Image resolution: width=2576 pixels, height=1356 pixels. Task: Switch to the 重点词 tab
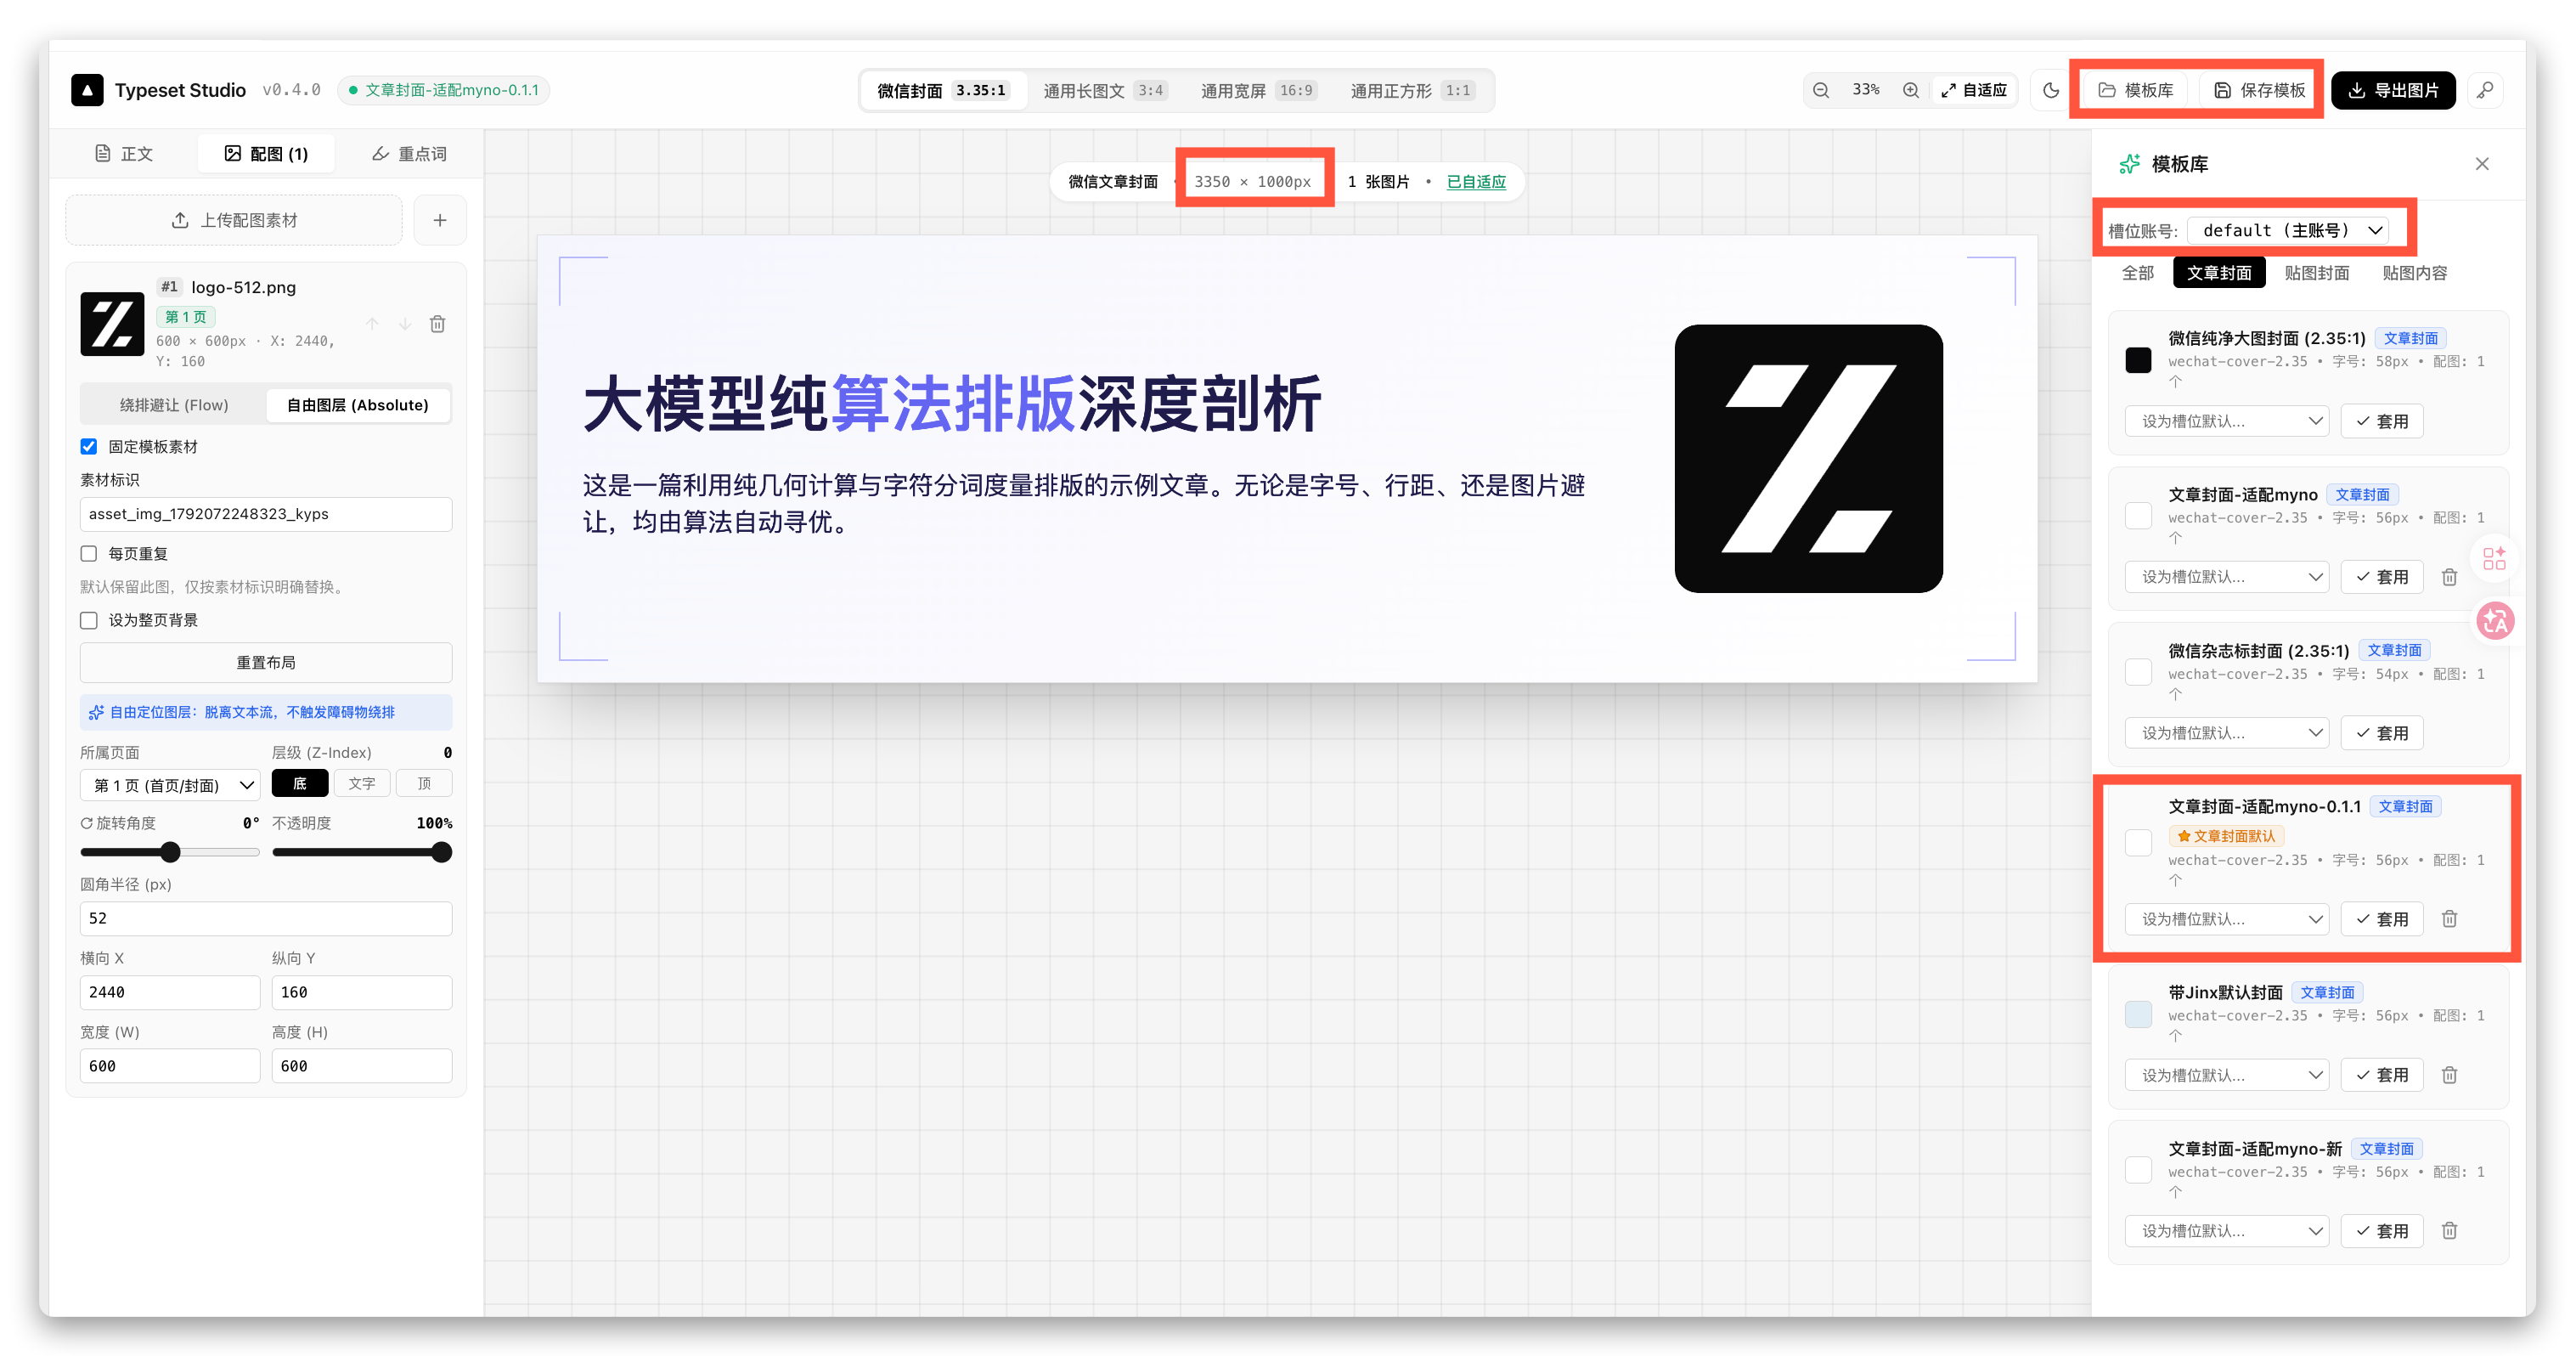coord(409,154)
